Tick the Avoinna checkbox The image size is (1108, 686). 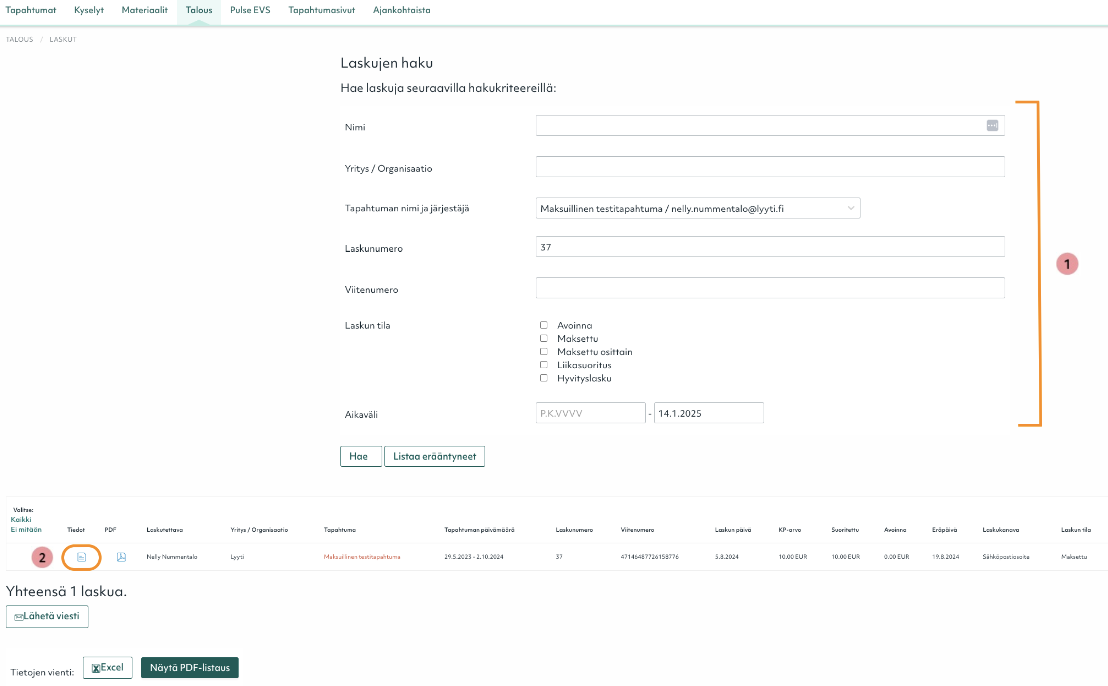(543, 325)
